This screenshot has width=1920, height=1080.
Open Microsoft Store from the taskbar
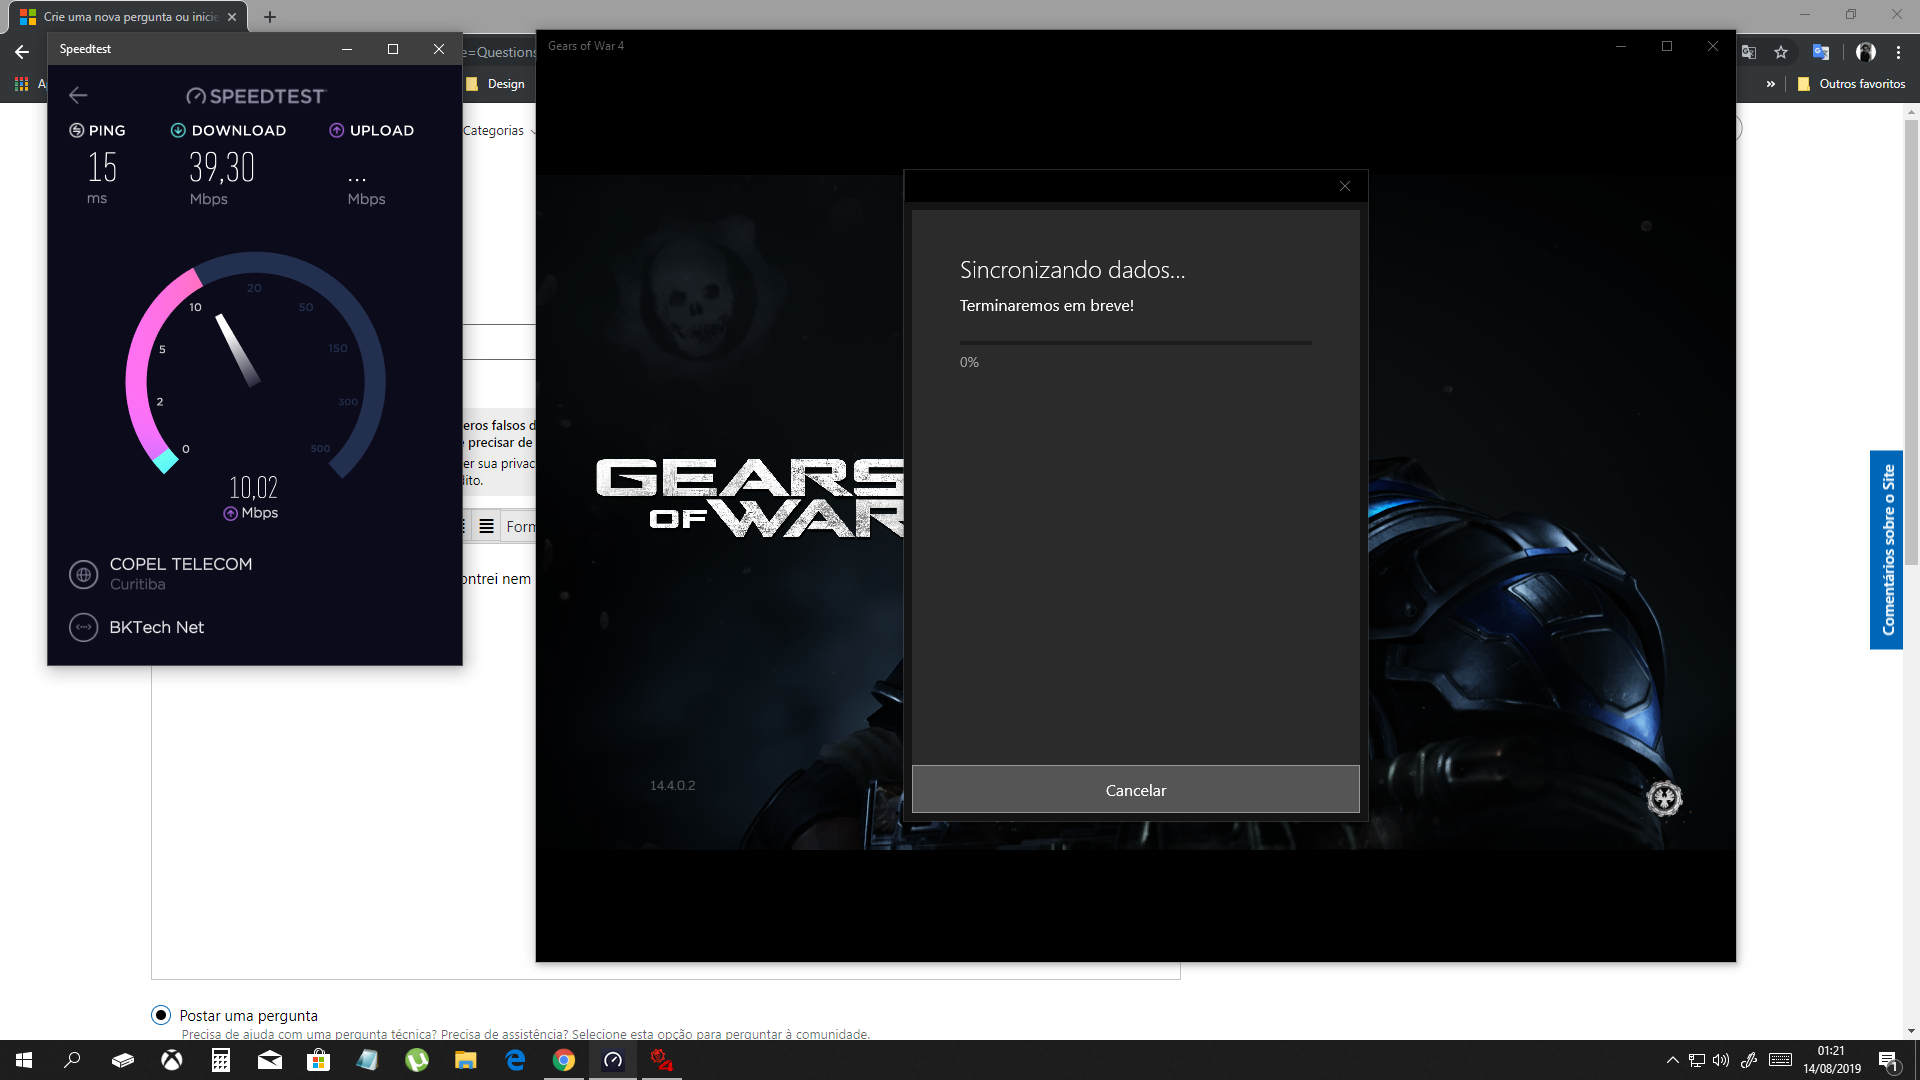coord(319,1060)
